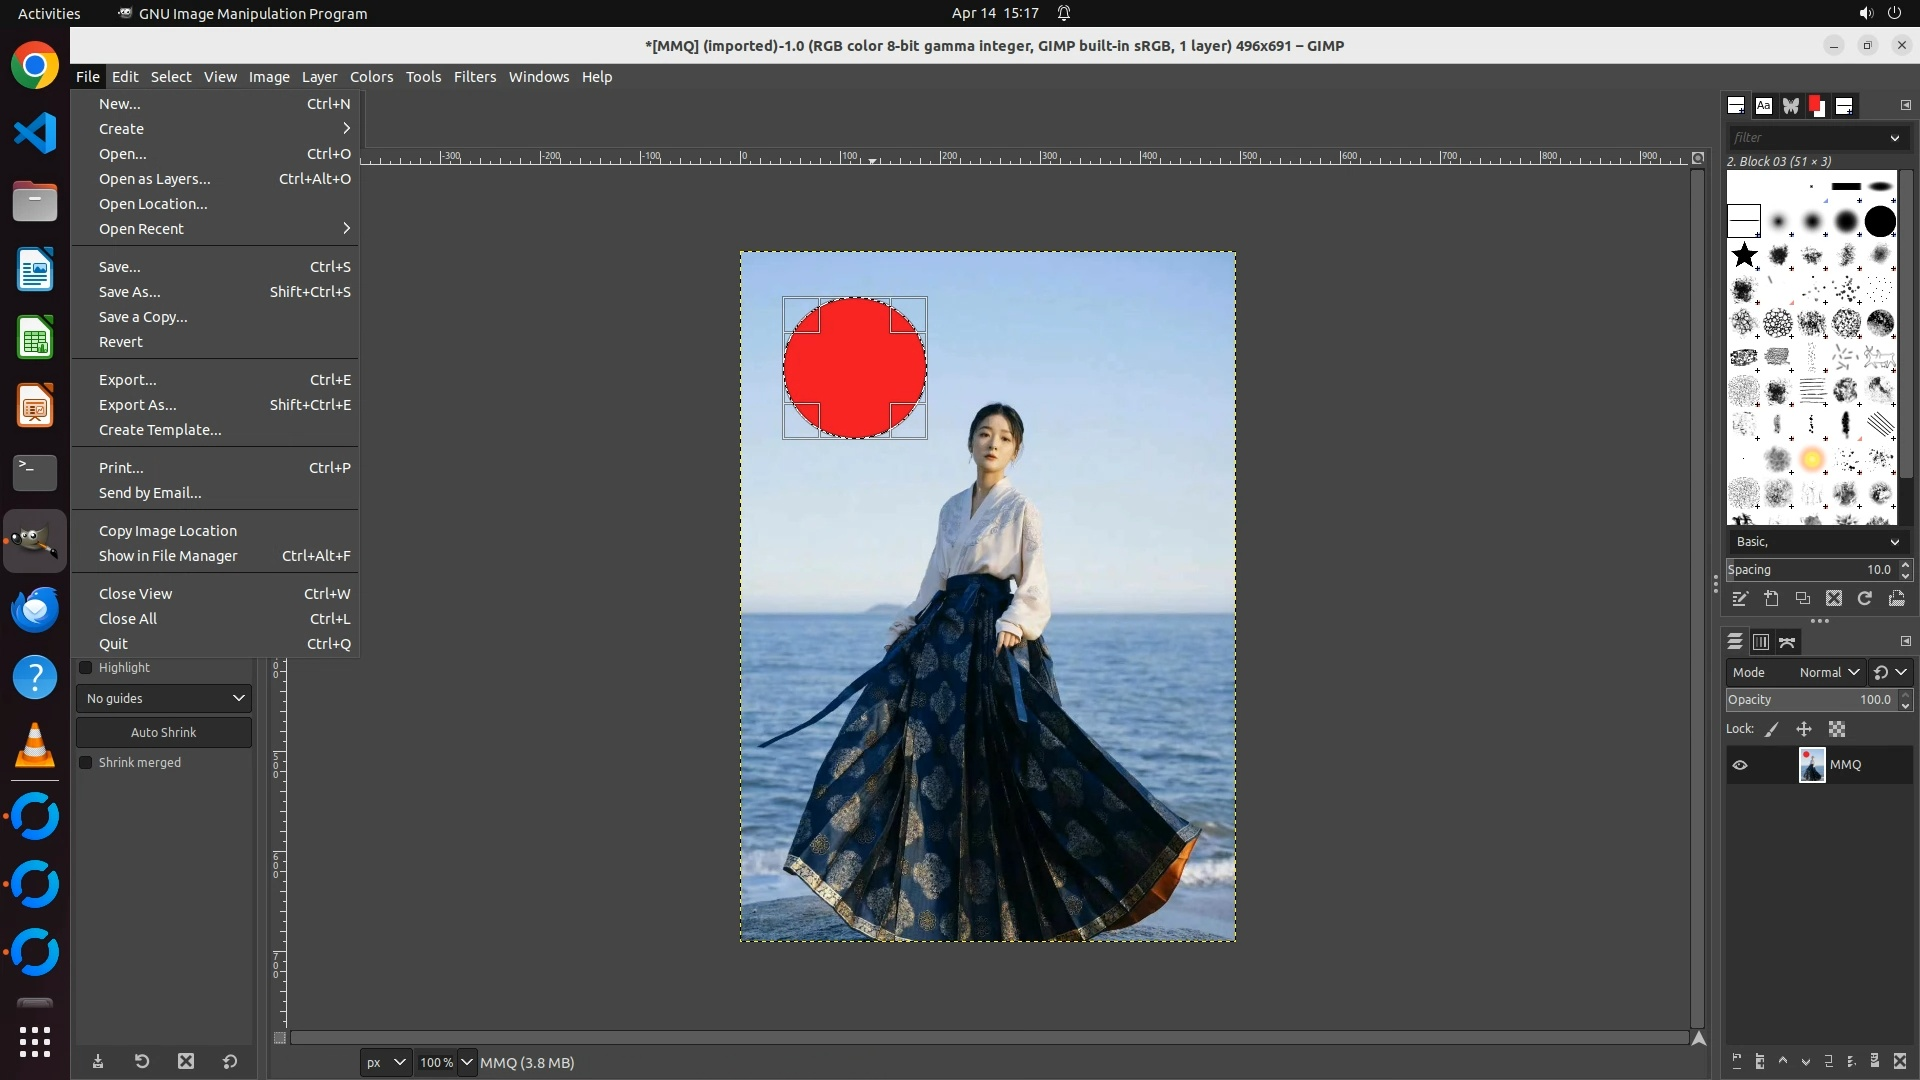Image resolution: width=1920 pixels, height=1080 pixels.
Task: Open the Filters menu
Action: pyautogui.click(x=474, y=77)
